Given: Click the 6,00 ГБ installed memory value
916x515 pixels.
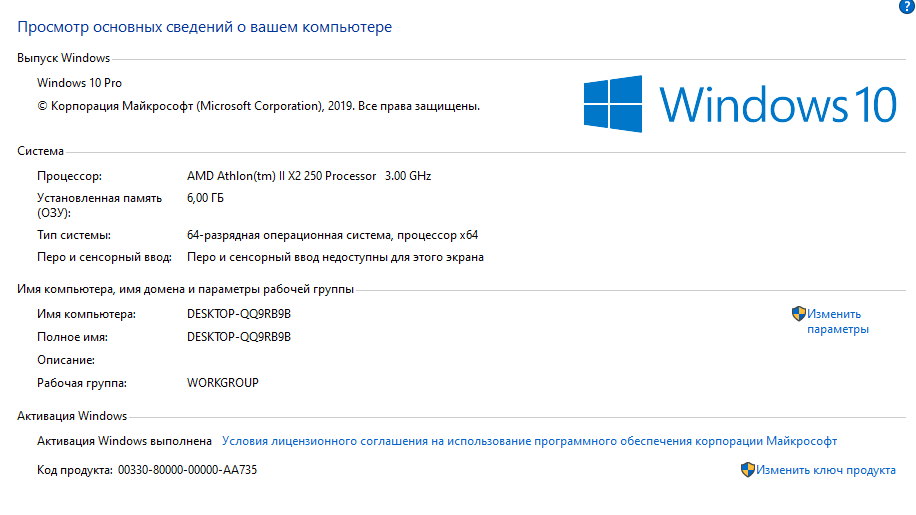Looking at the screenshot, I should tap(205, 198).
